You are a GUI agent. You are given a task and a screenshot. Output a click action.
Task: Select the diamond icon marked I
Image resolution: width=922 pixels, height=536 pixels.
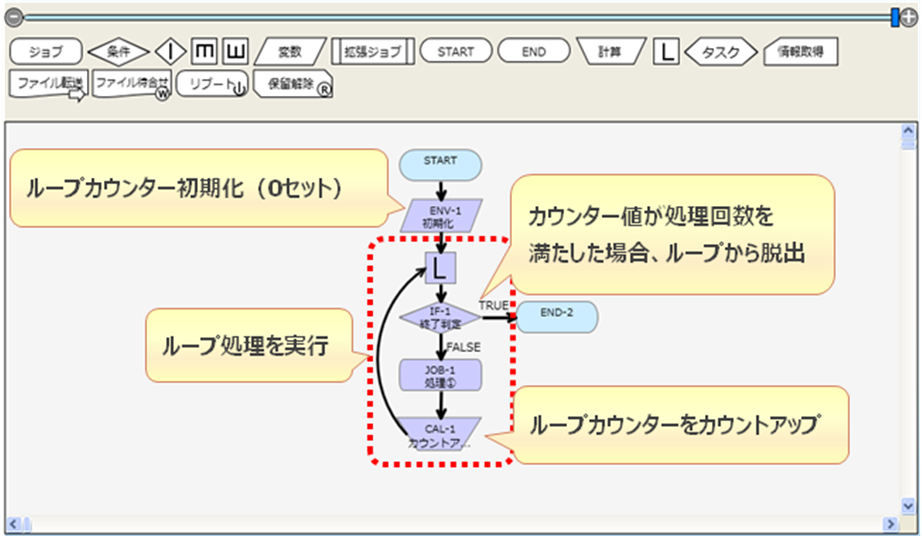click(x=171, y=52)
